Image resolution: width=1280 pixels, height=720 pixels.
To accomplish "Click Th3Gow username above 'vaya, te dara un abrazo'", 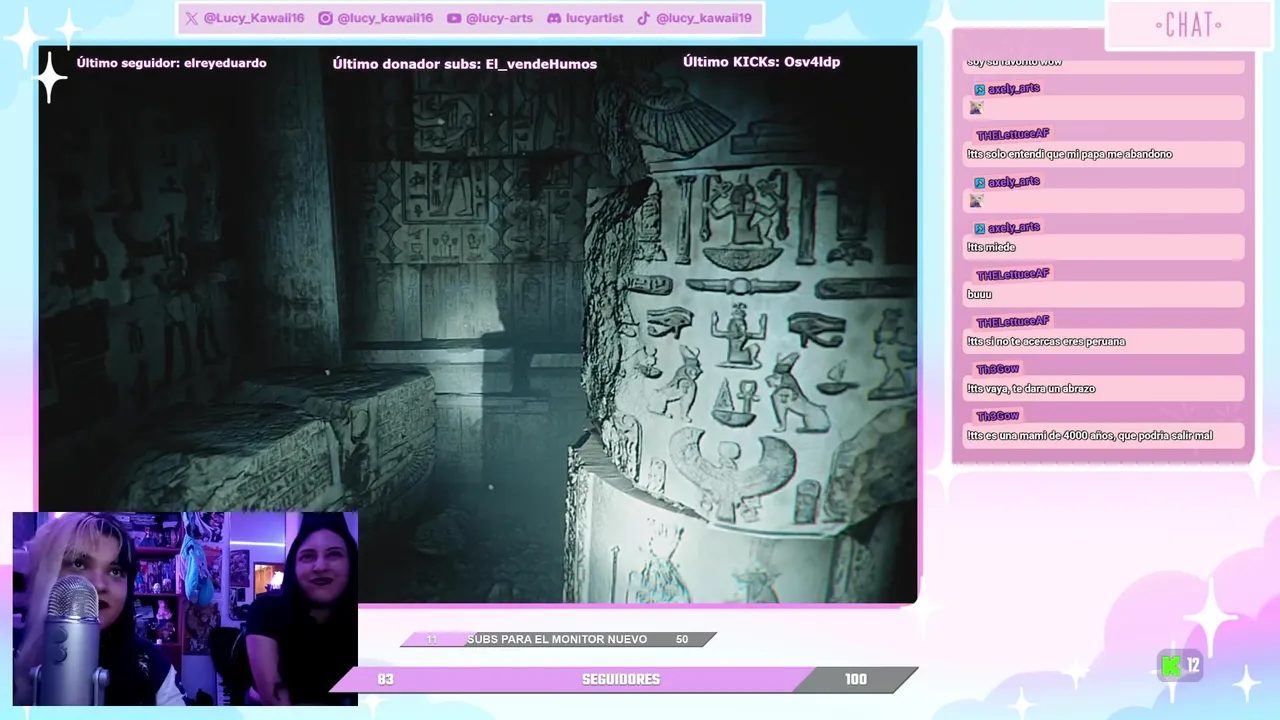I will (997, 369).
